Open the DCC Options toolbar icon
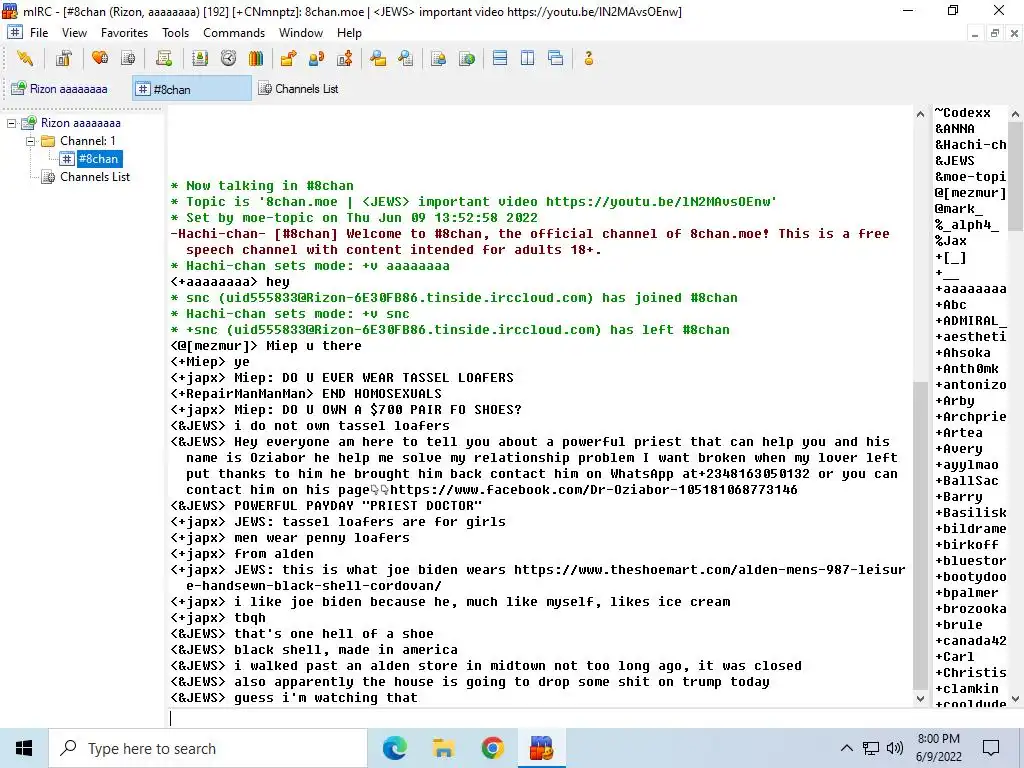 point(344,59)
